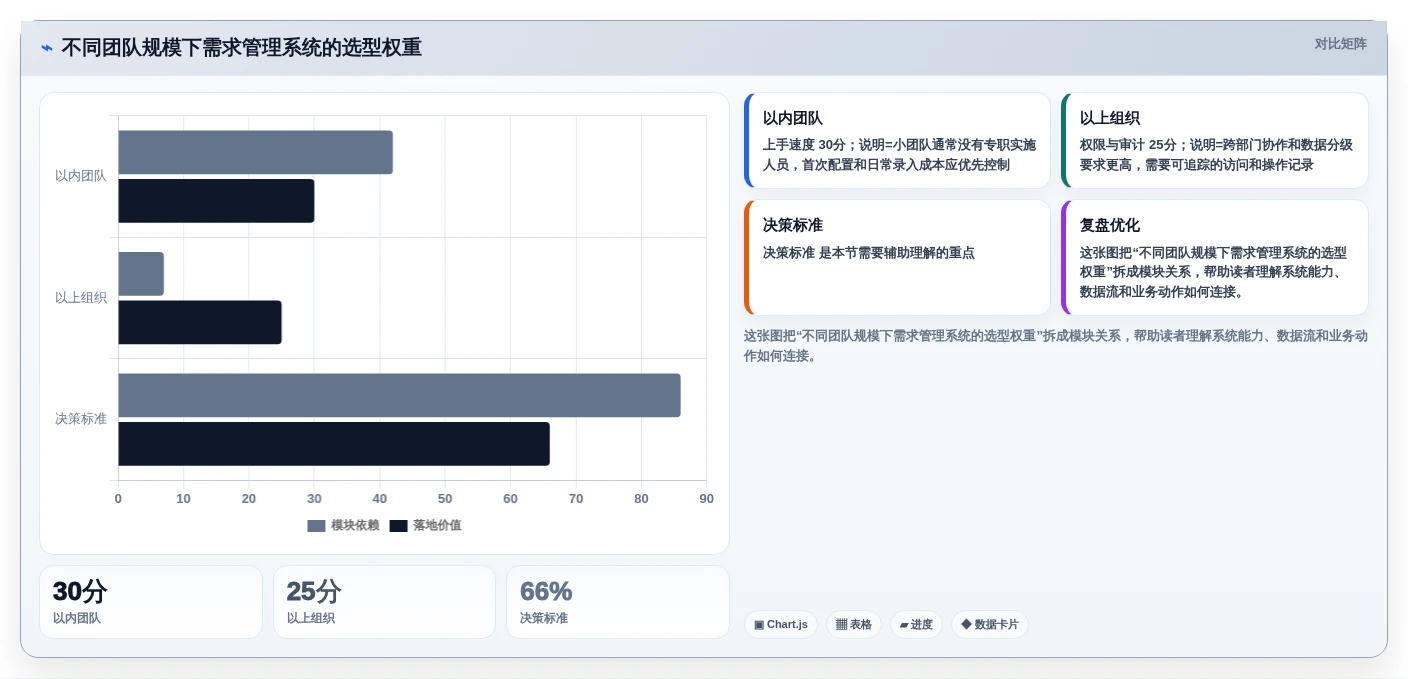
Task: Click the 数据卡片 tag chip
Action: pyautogui.click(x=990, y=624)
